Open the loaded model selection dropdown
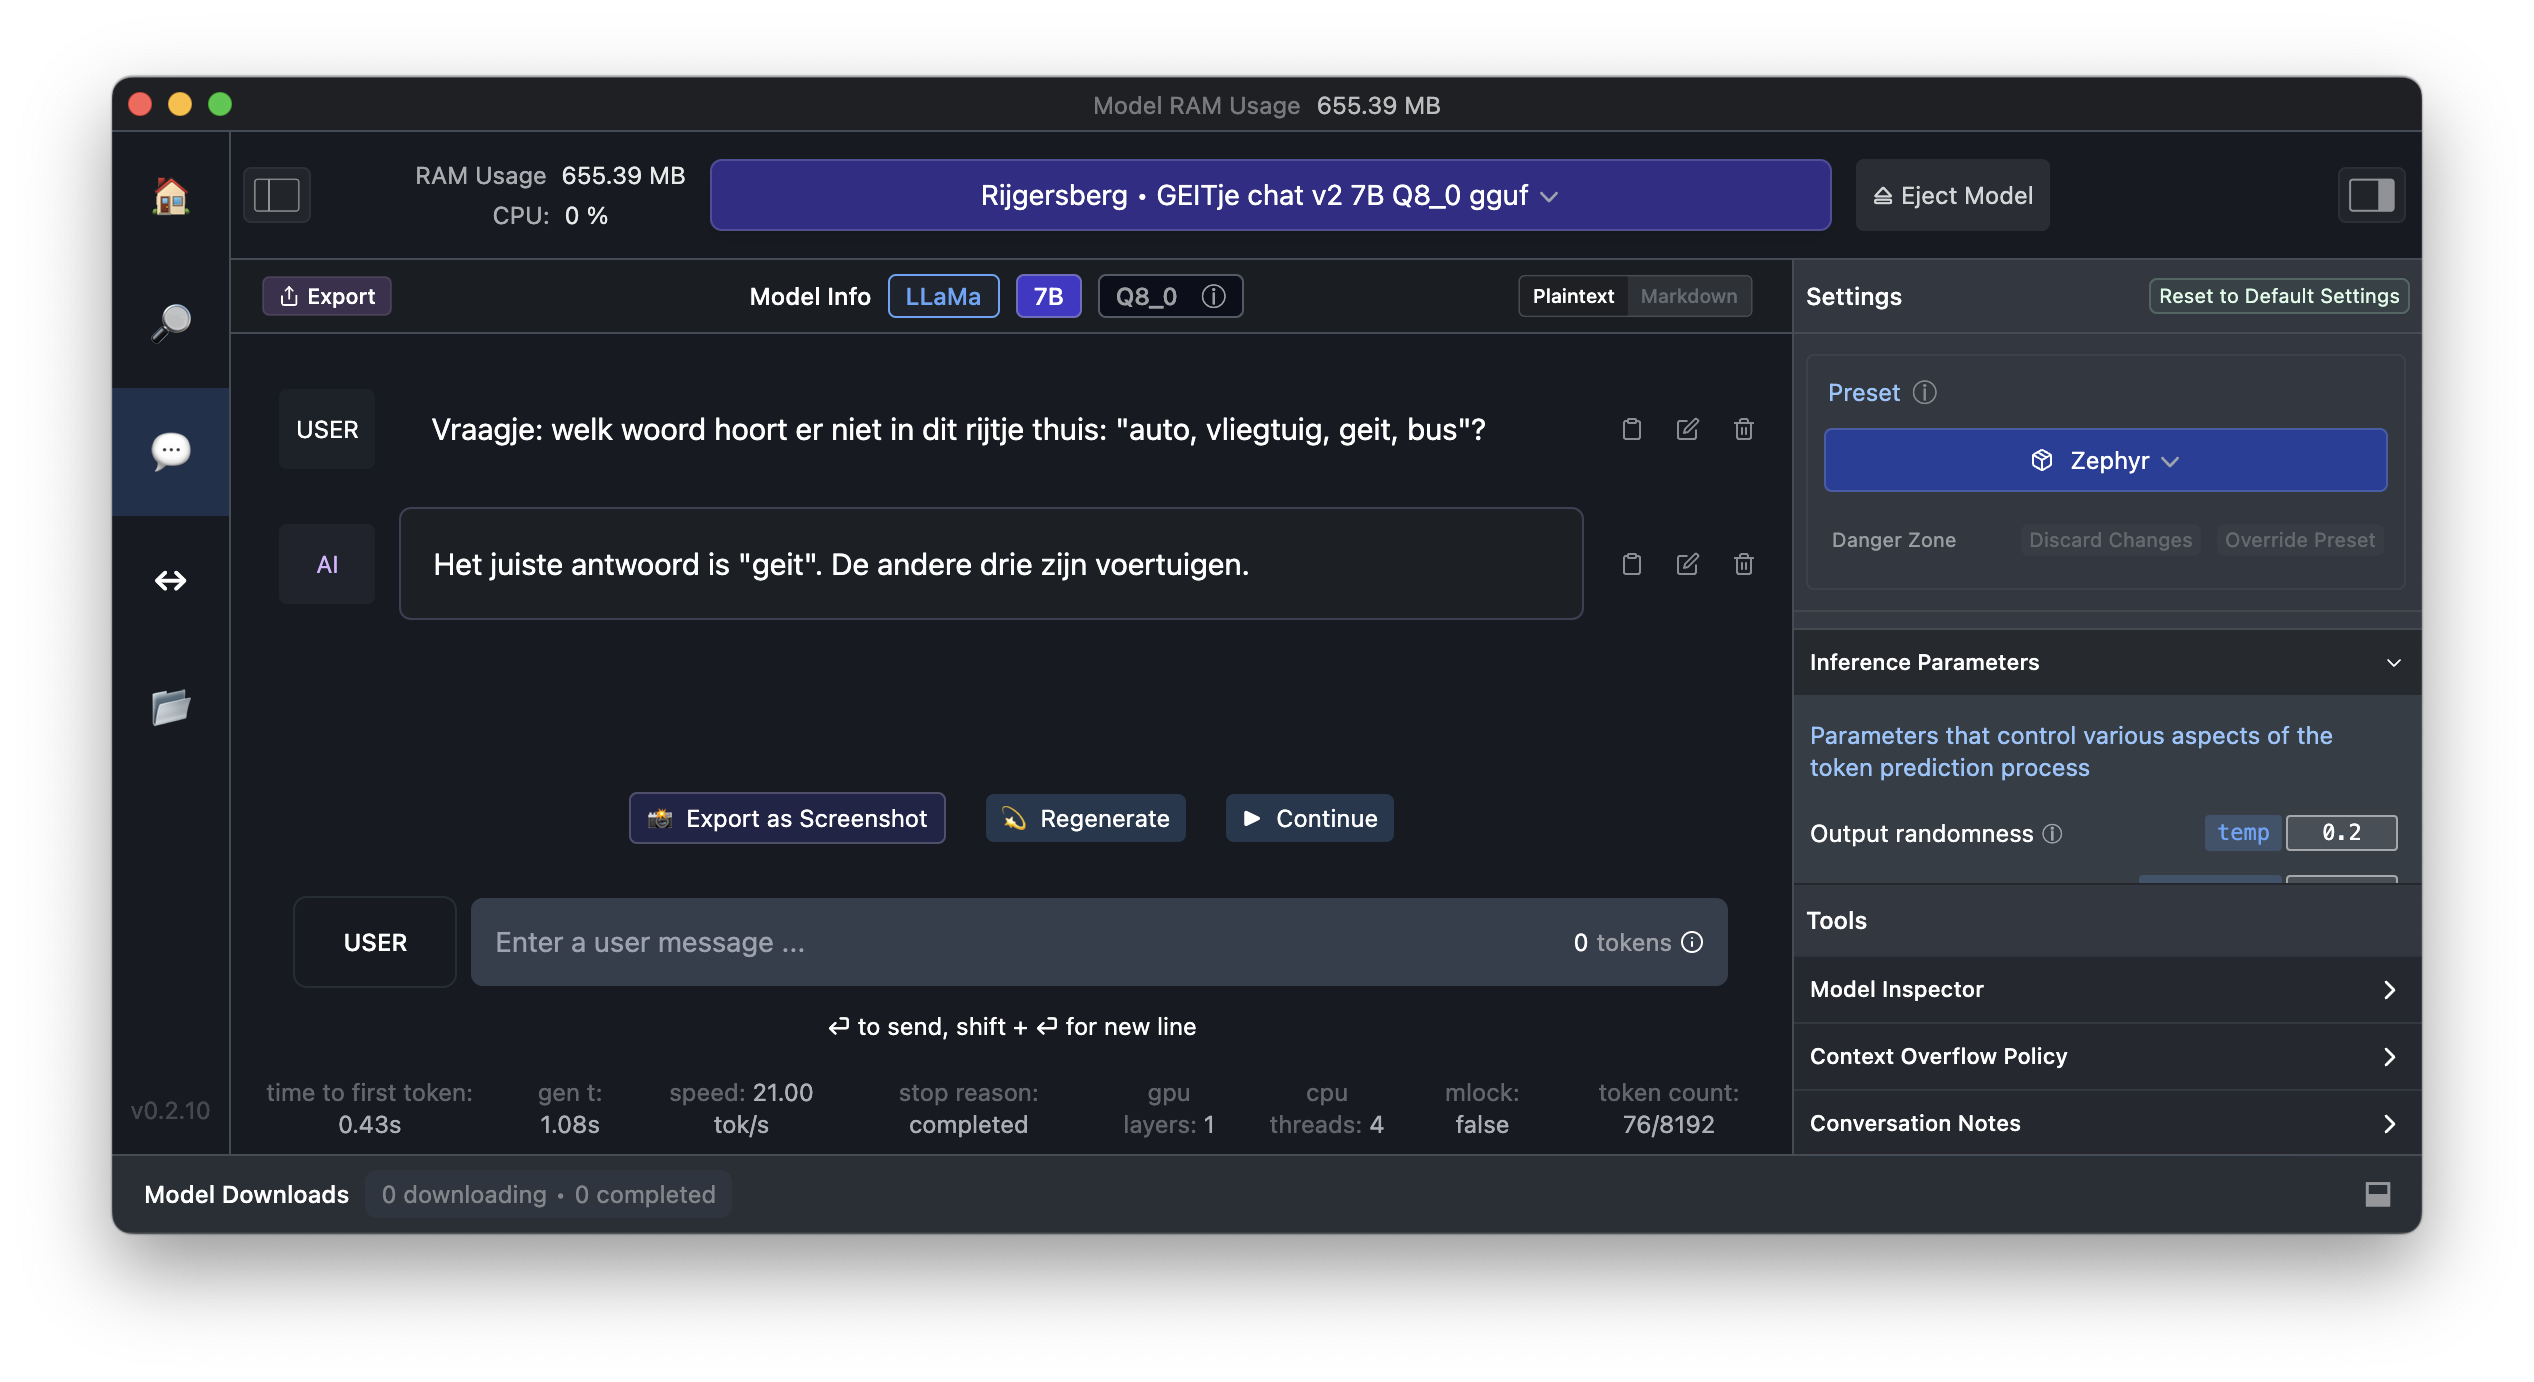The height and width of the screenshot is (1382, 2534). 1269,196
